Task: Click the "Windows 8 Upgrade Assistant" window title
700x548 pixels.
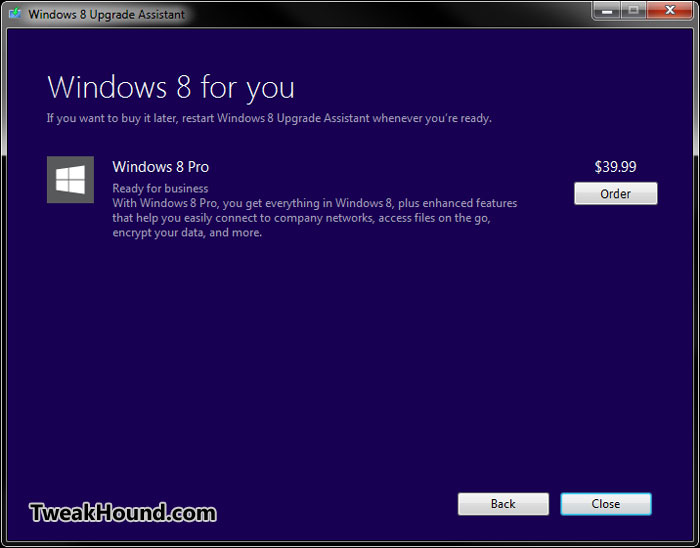Action: click(x=106, y=14)
